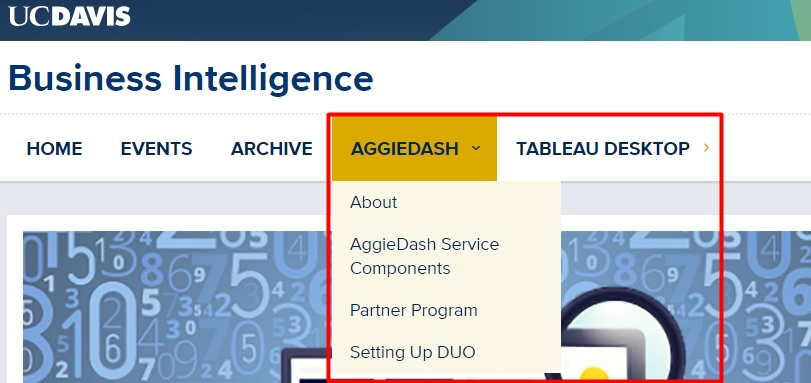Click the yellow circle in the illustration
The width and height of the screenshot is (811, 383).
tap(595, 376)
